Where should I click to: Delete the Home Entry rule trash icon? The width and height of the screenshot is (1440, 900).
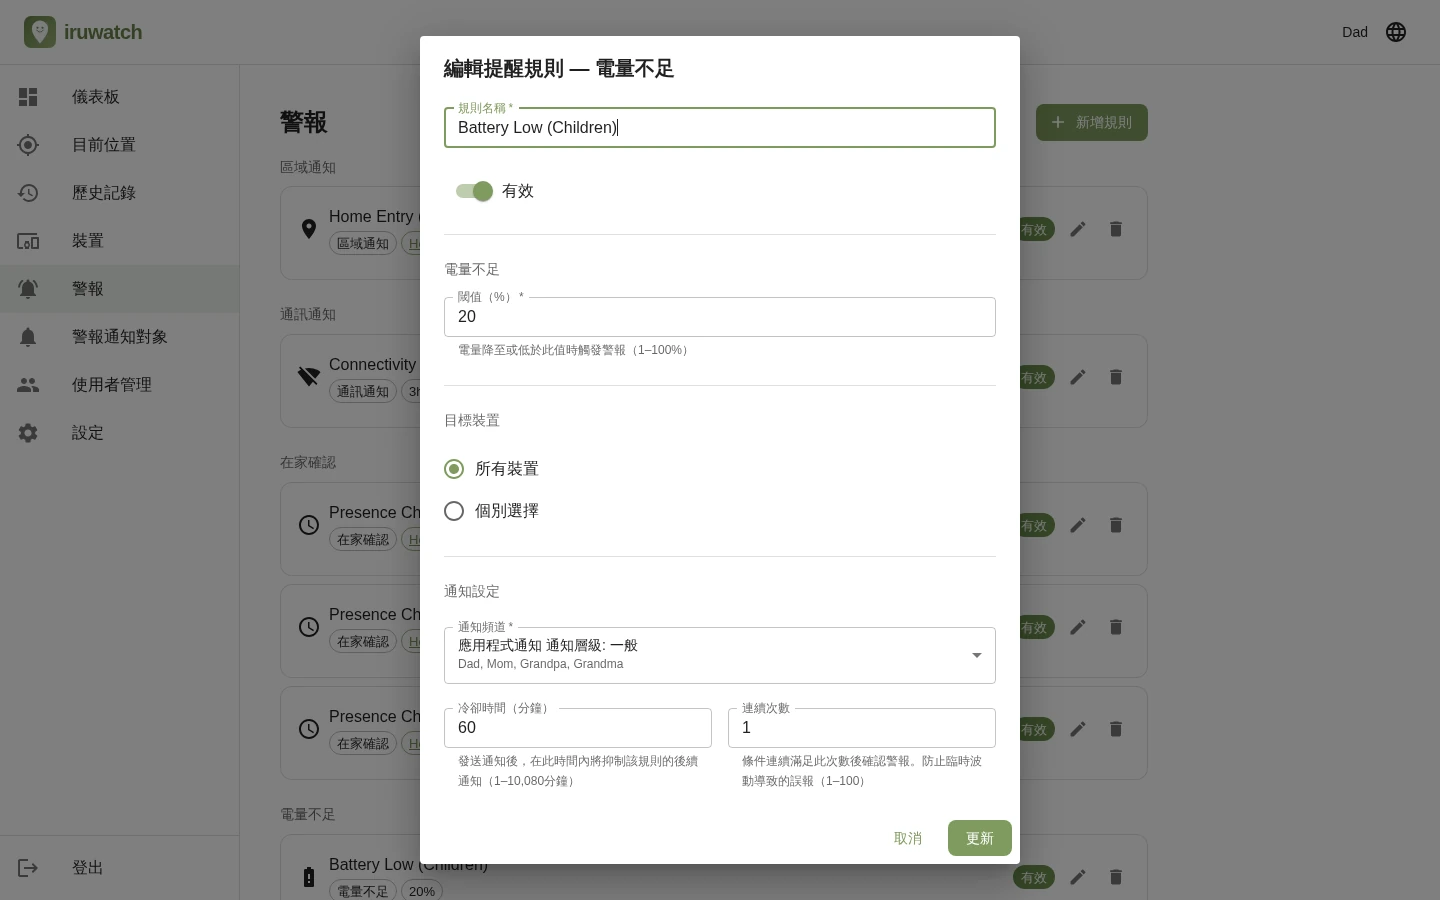1116,229
